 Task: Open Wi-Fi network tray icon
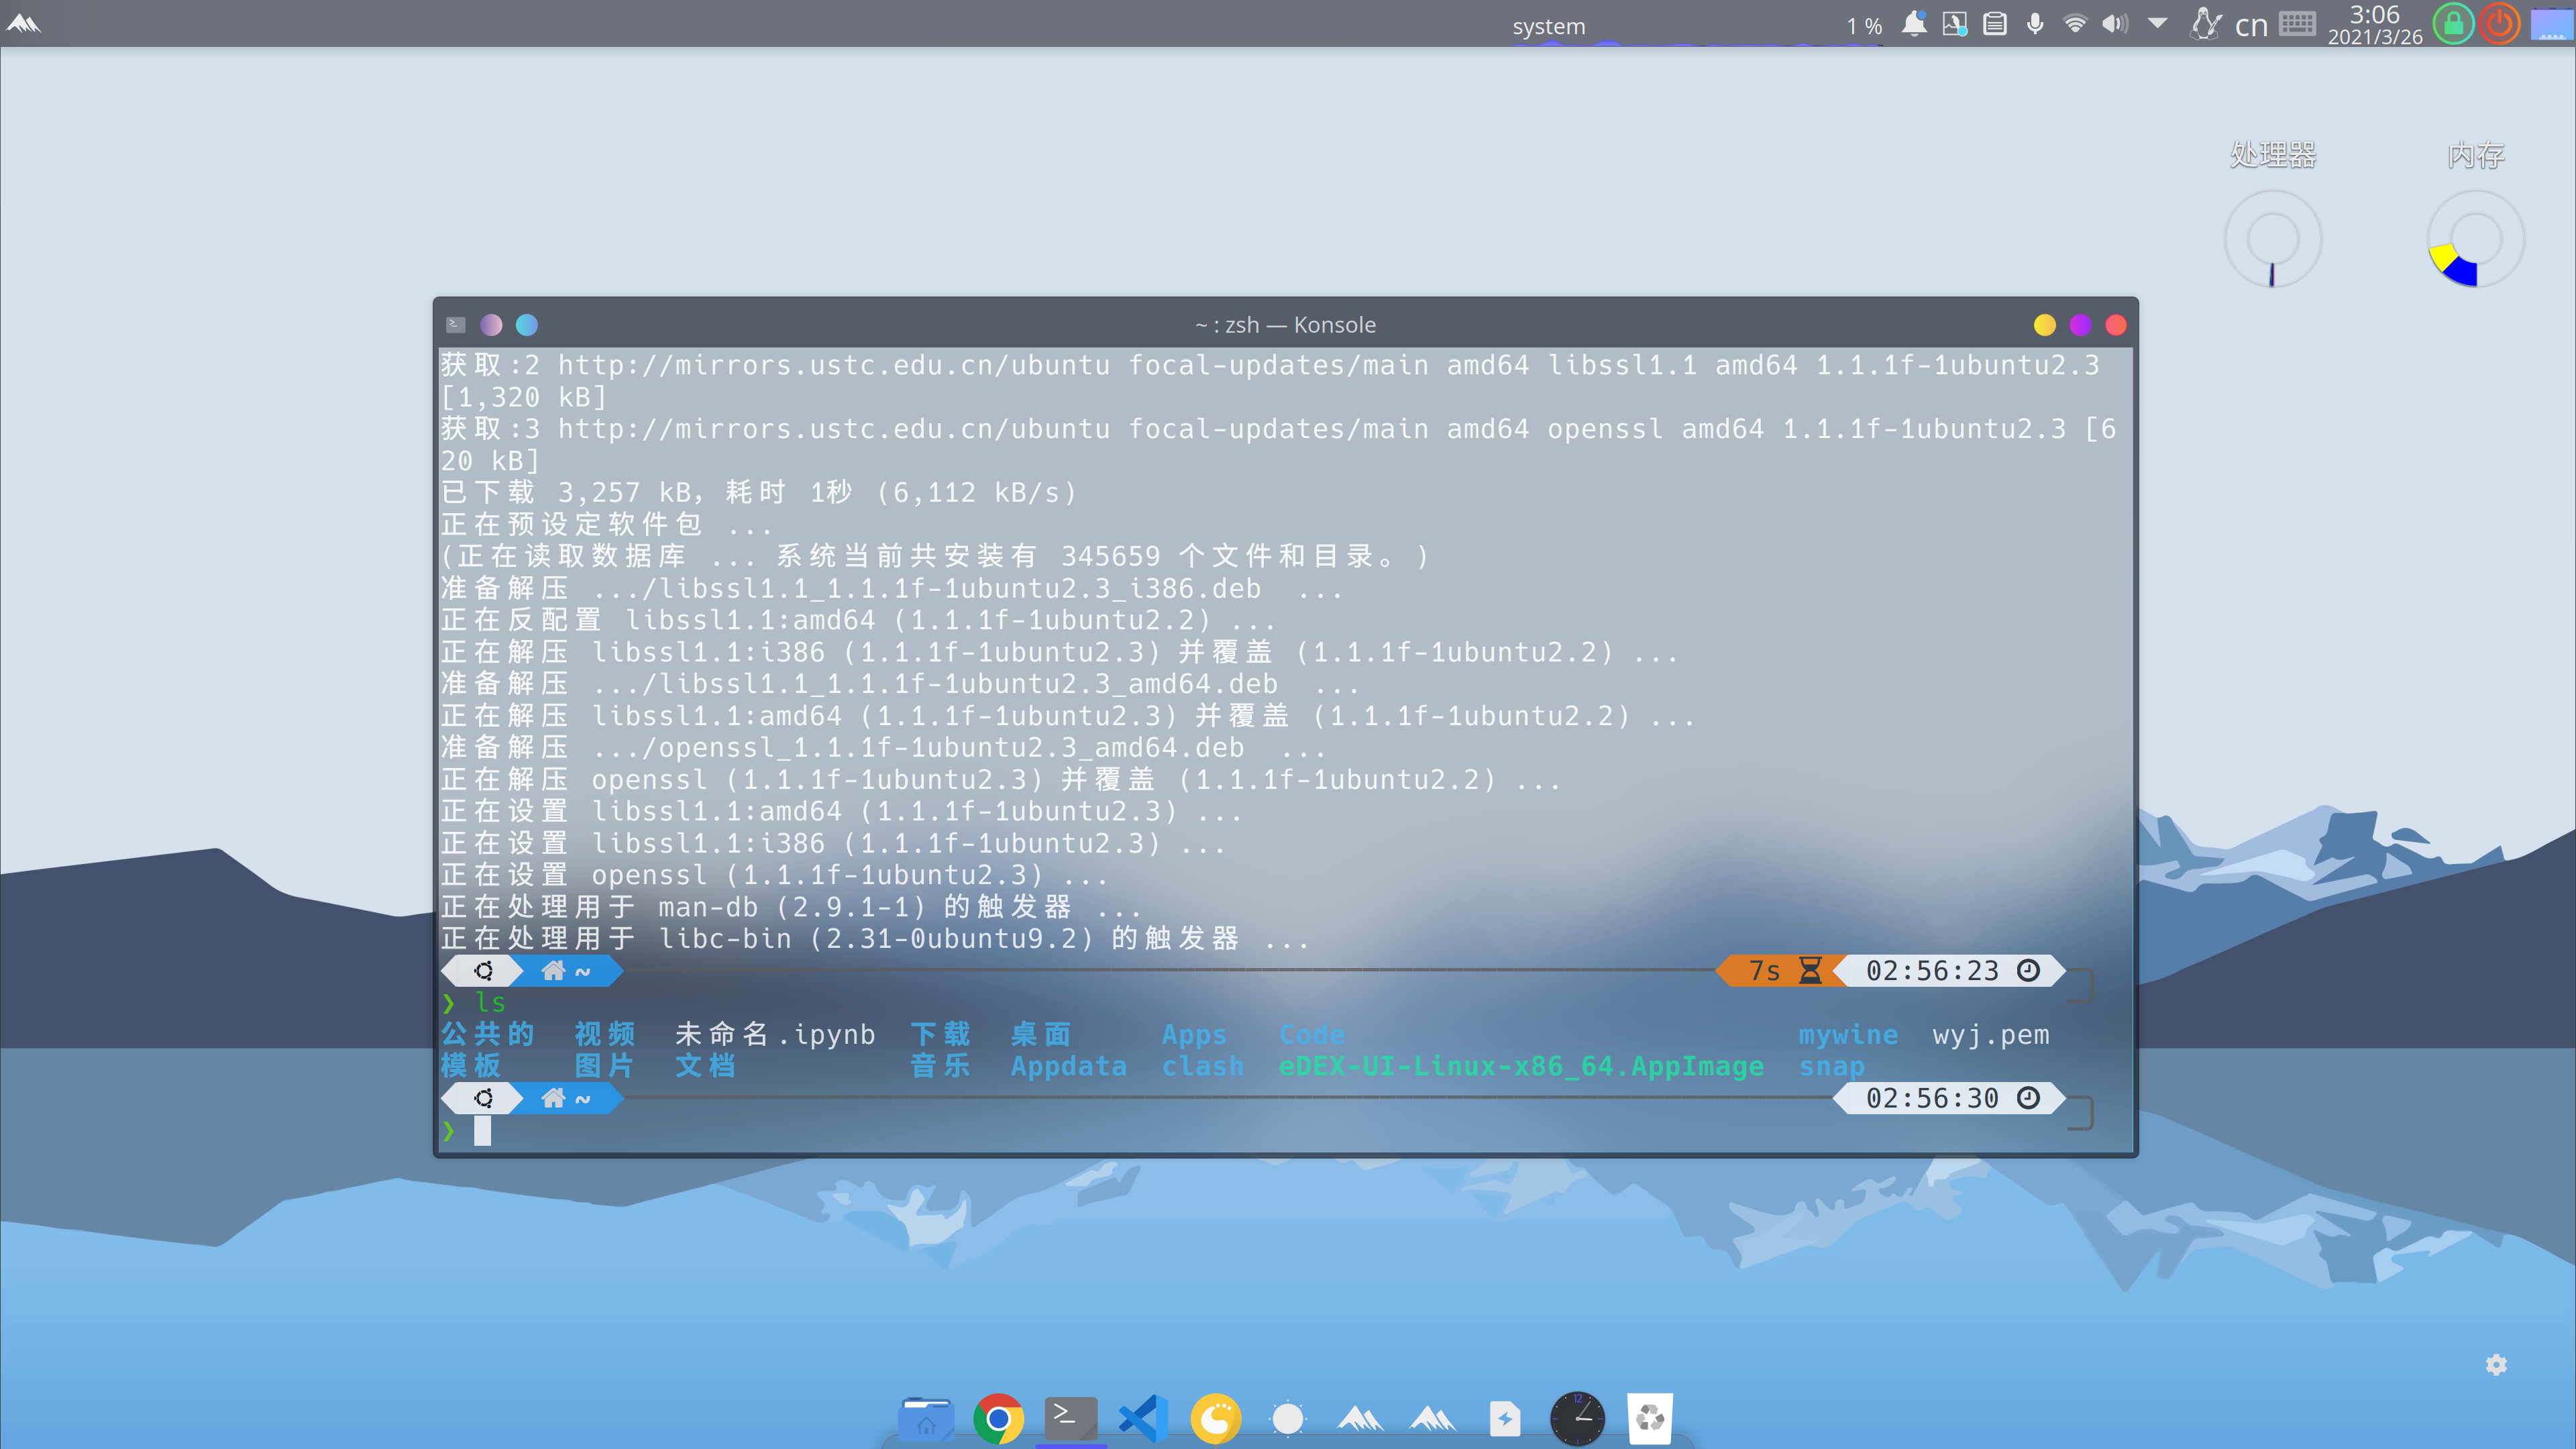(2075, 24)
